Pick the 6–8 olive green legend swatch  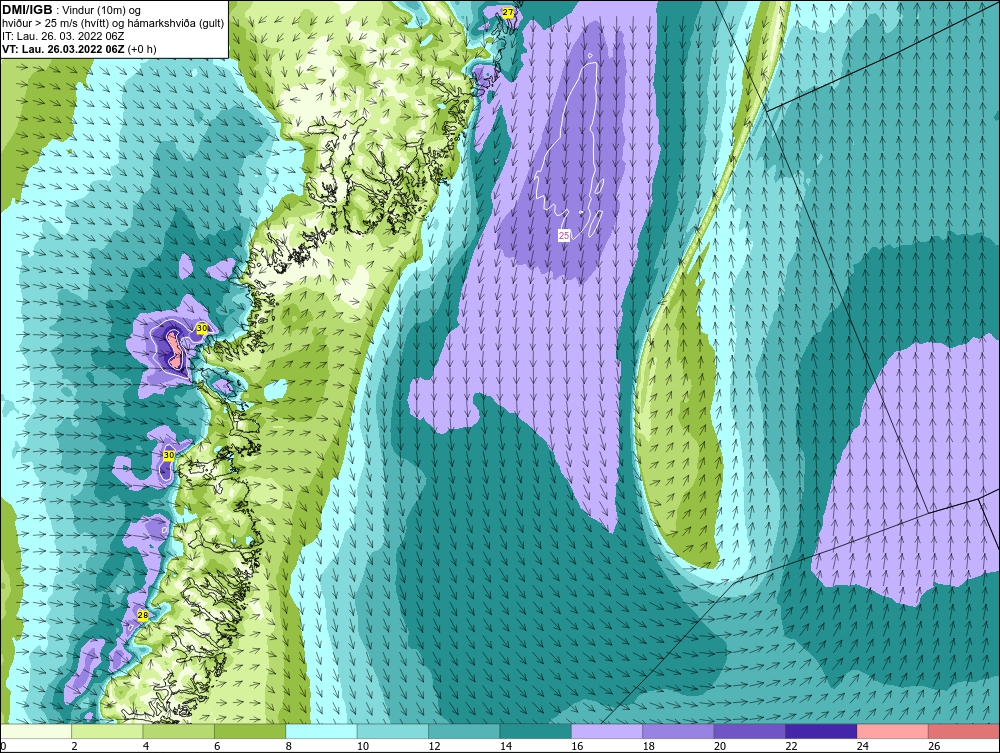(250, 731)
